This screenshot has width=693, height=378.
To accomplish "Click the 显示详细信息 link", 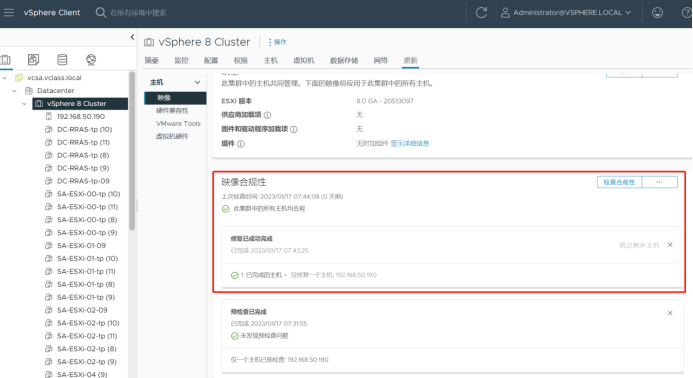I will (410, 143).
